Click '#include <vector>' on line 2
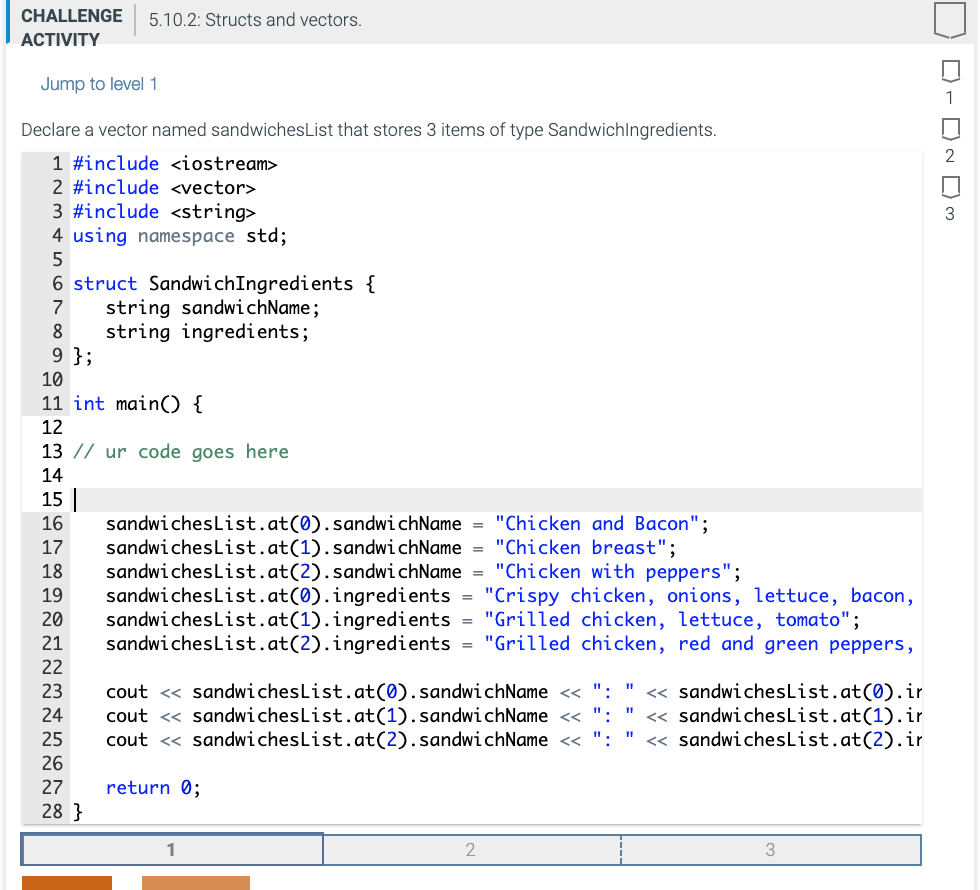 164,188
